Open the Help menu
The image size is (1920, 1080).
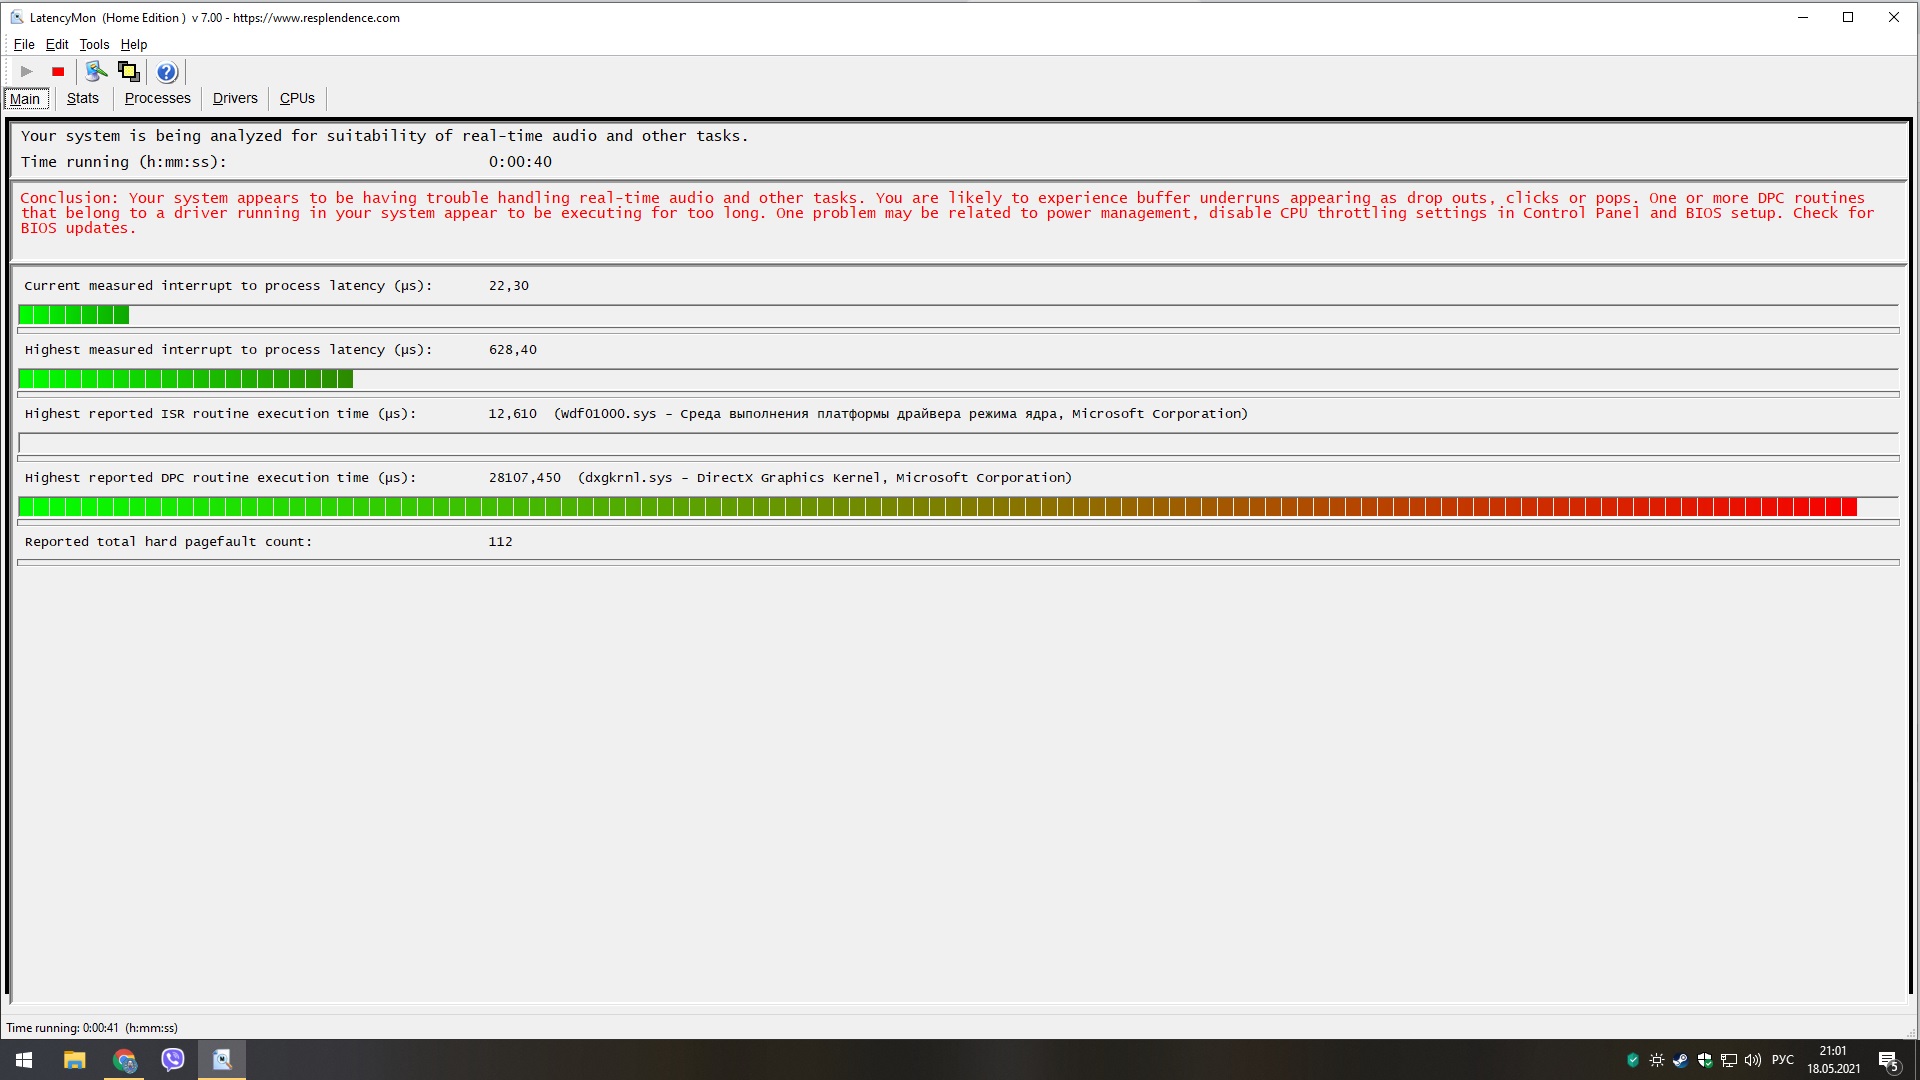(x=134, y=44)
